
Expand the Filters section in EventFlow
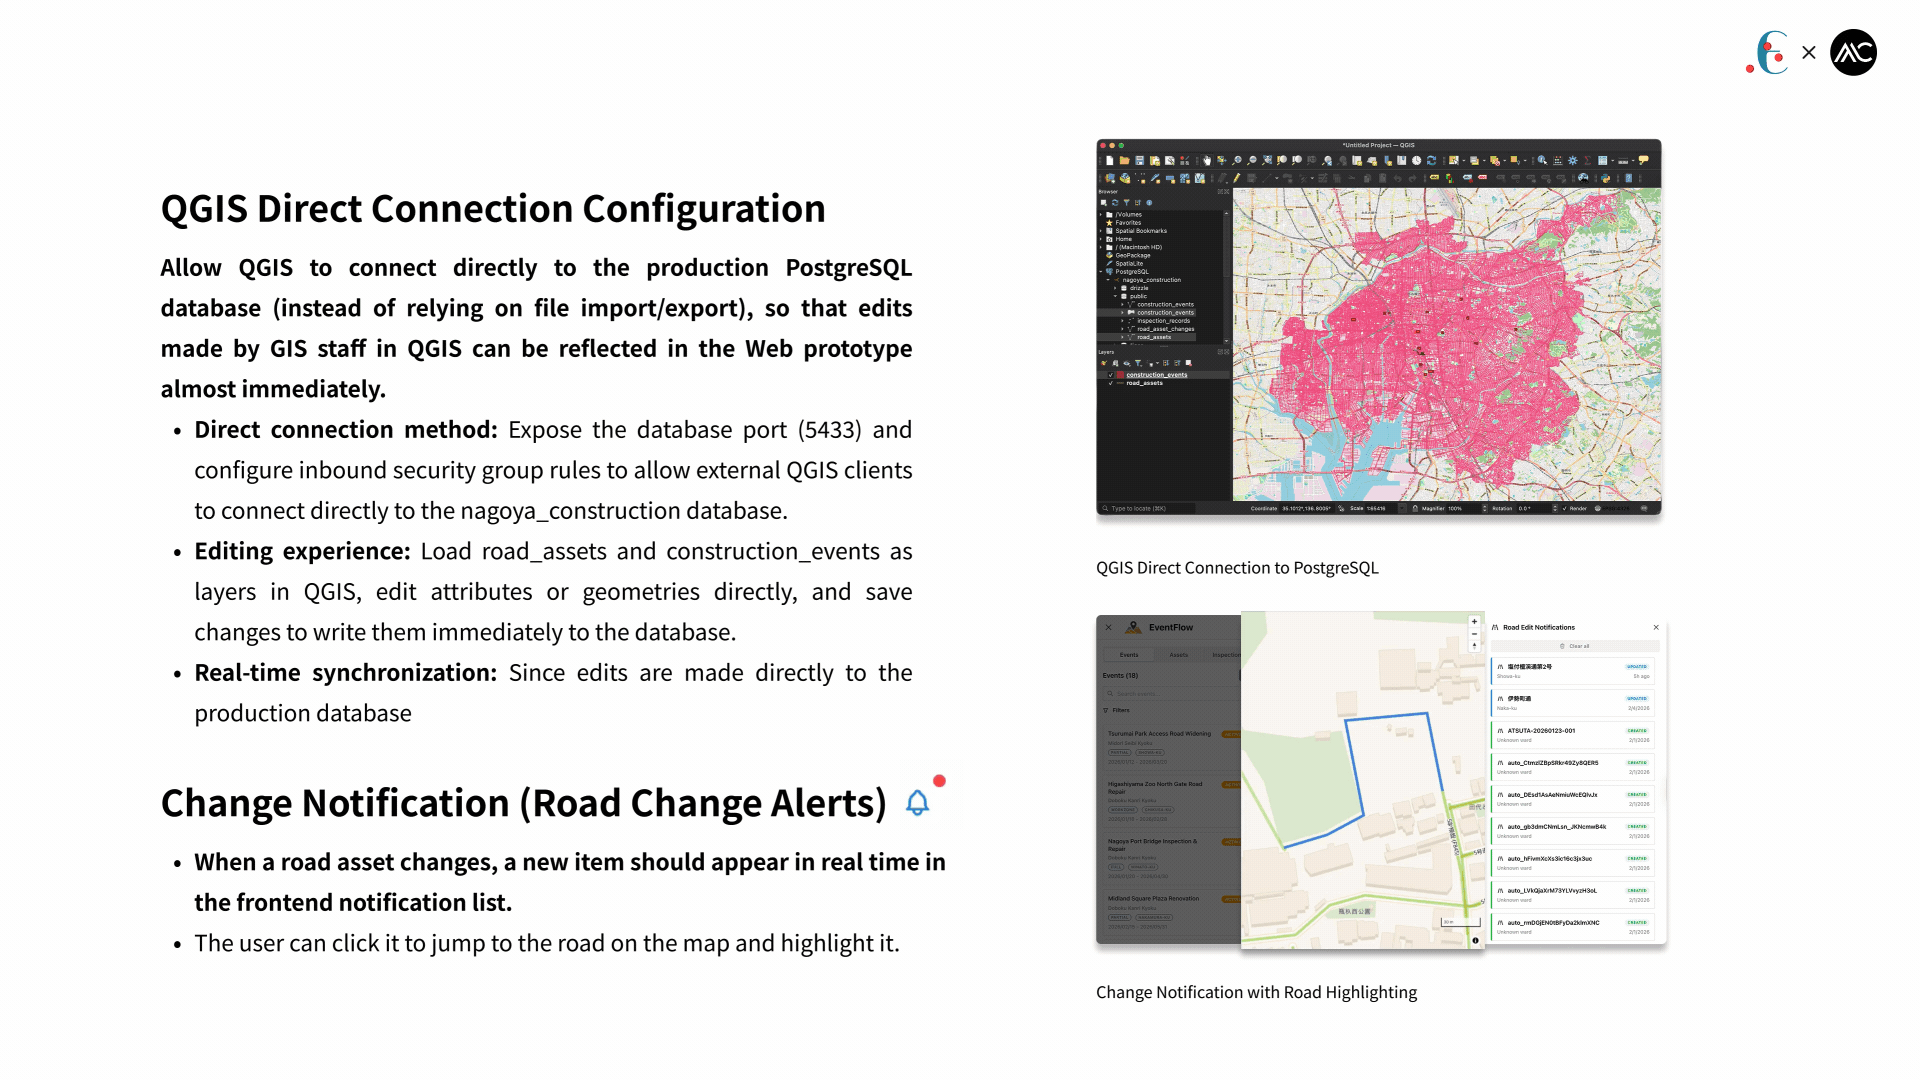point(1120,710)
